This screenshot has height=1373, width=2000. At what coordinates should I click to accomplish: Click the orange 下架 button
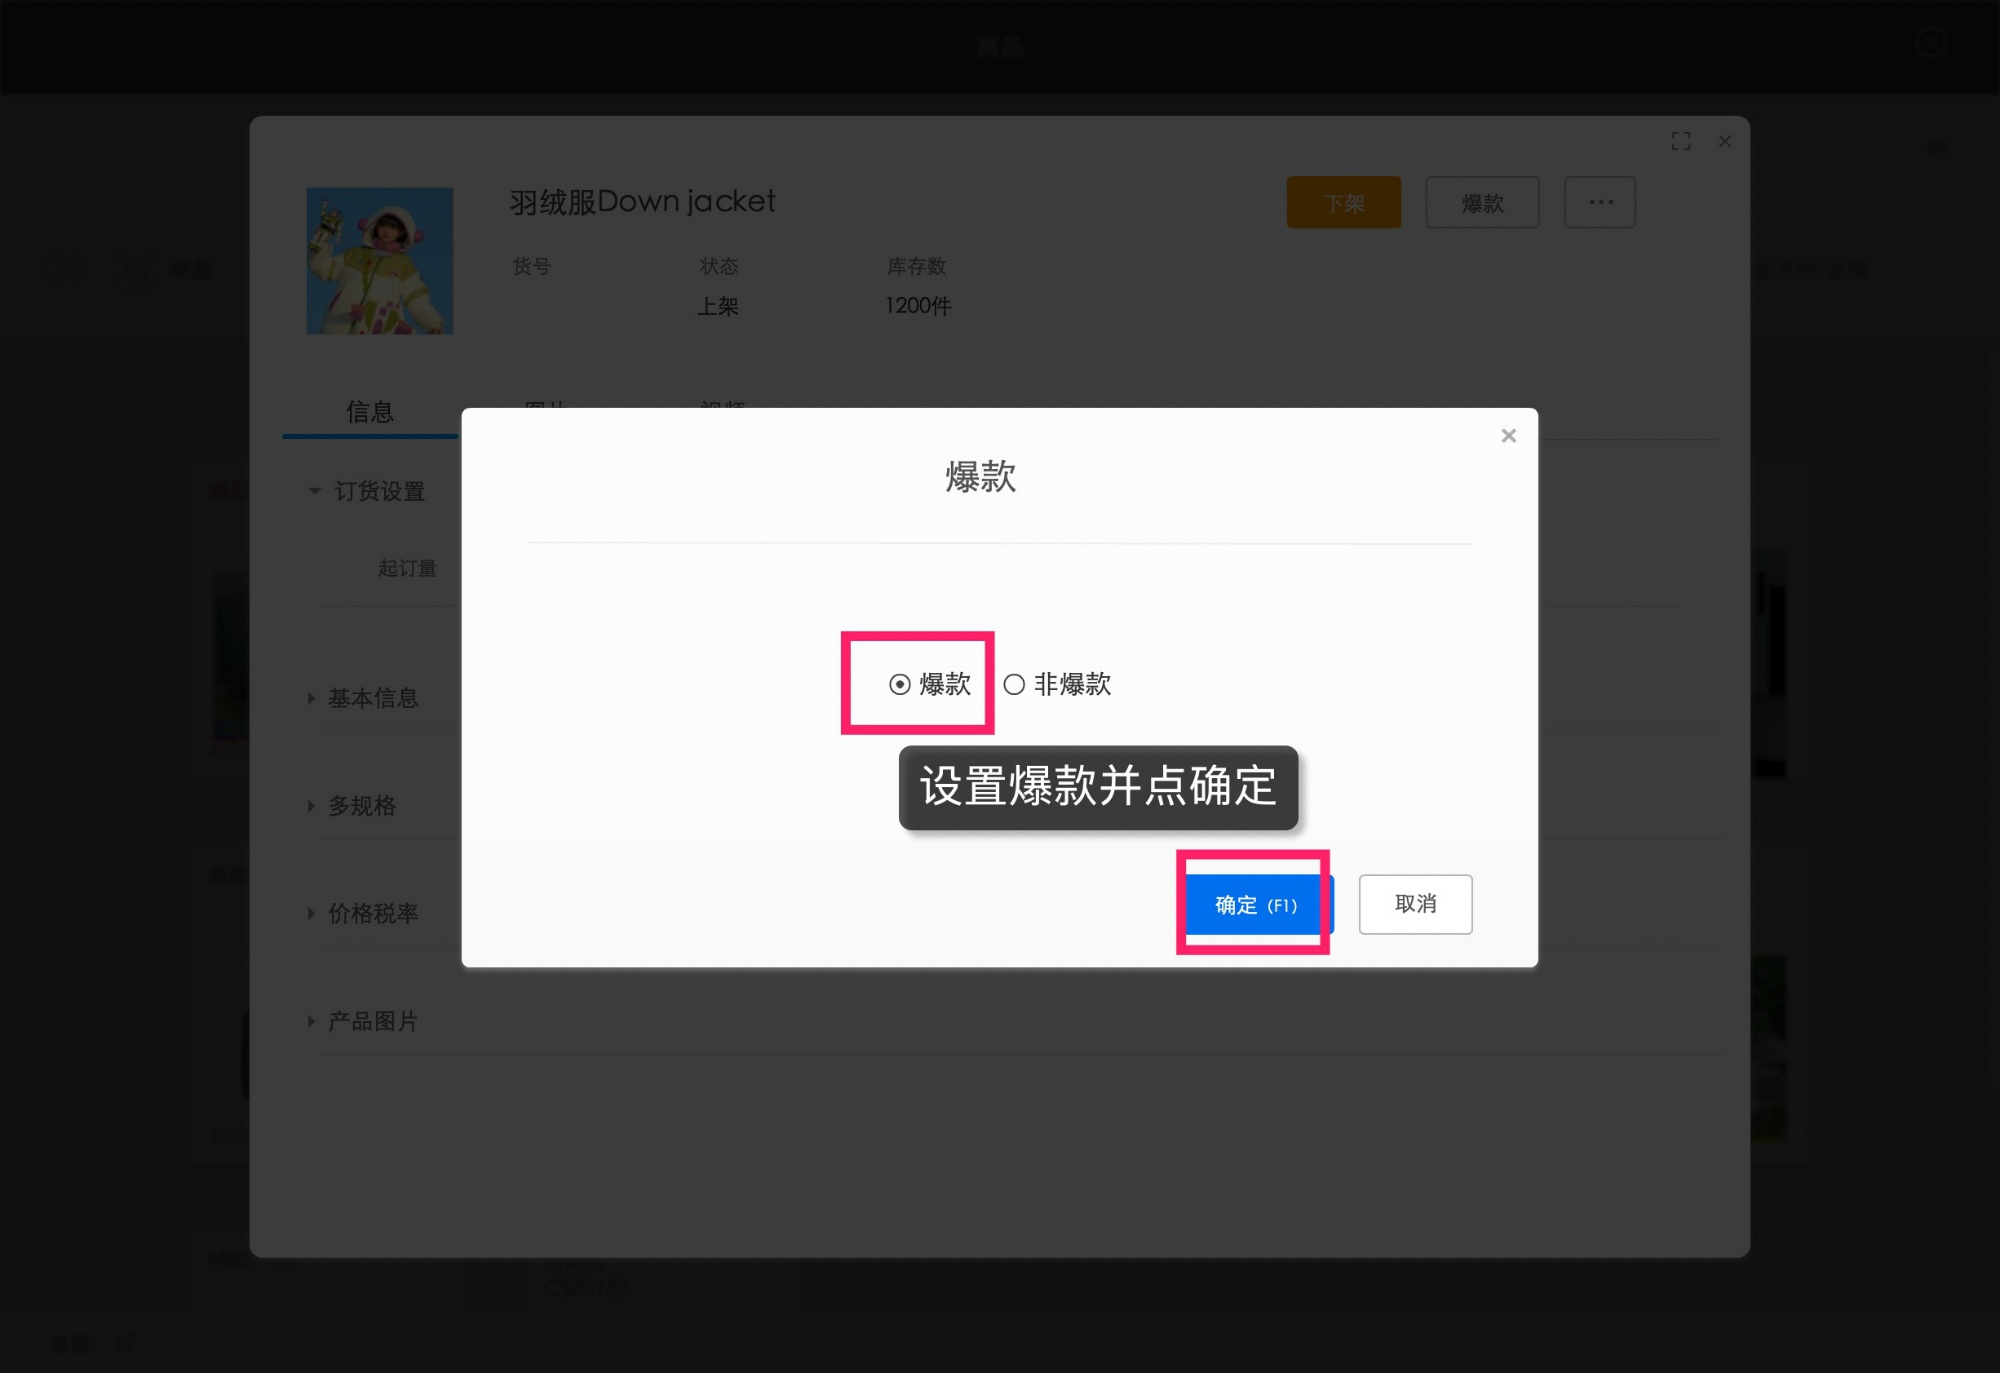point(1343,202)
